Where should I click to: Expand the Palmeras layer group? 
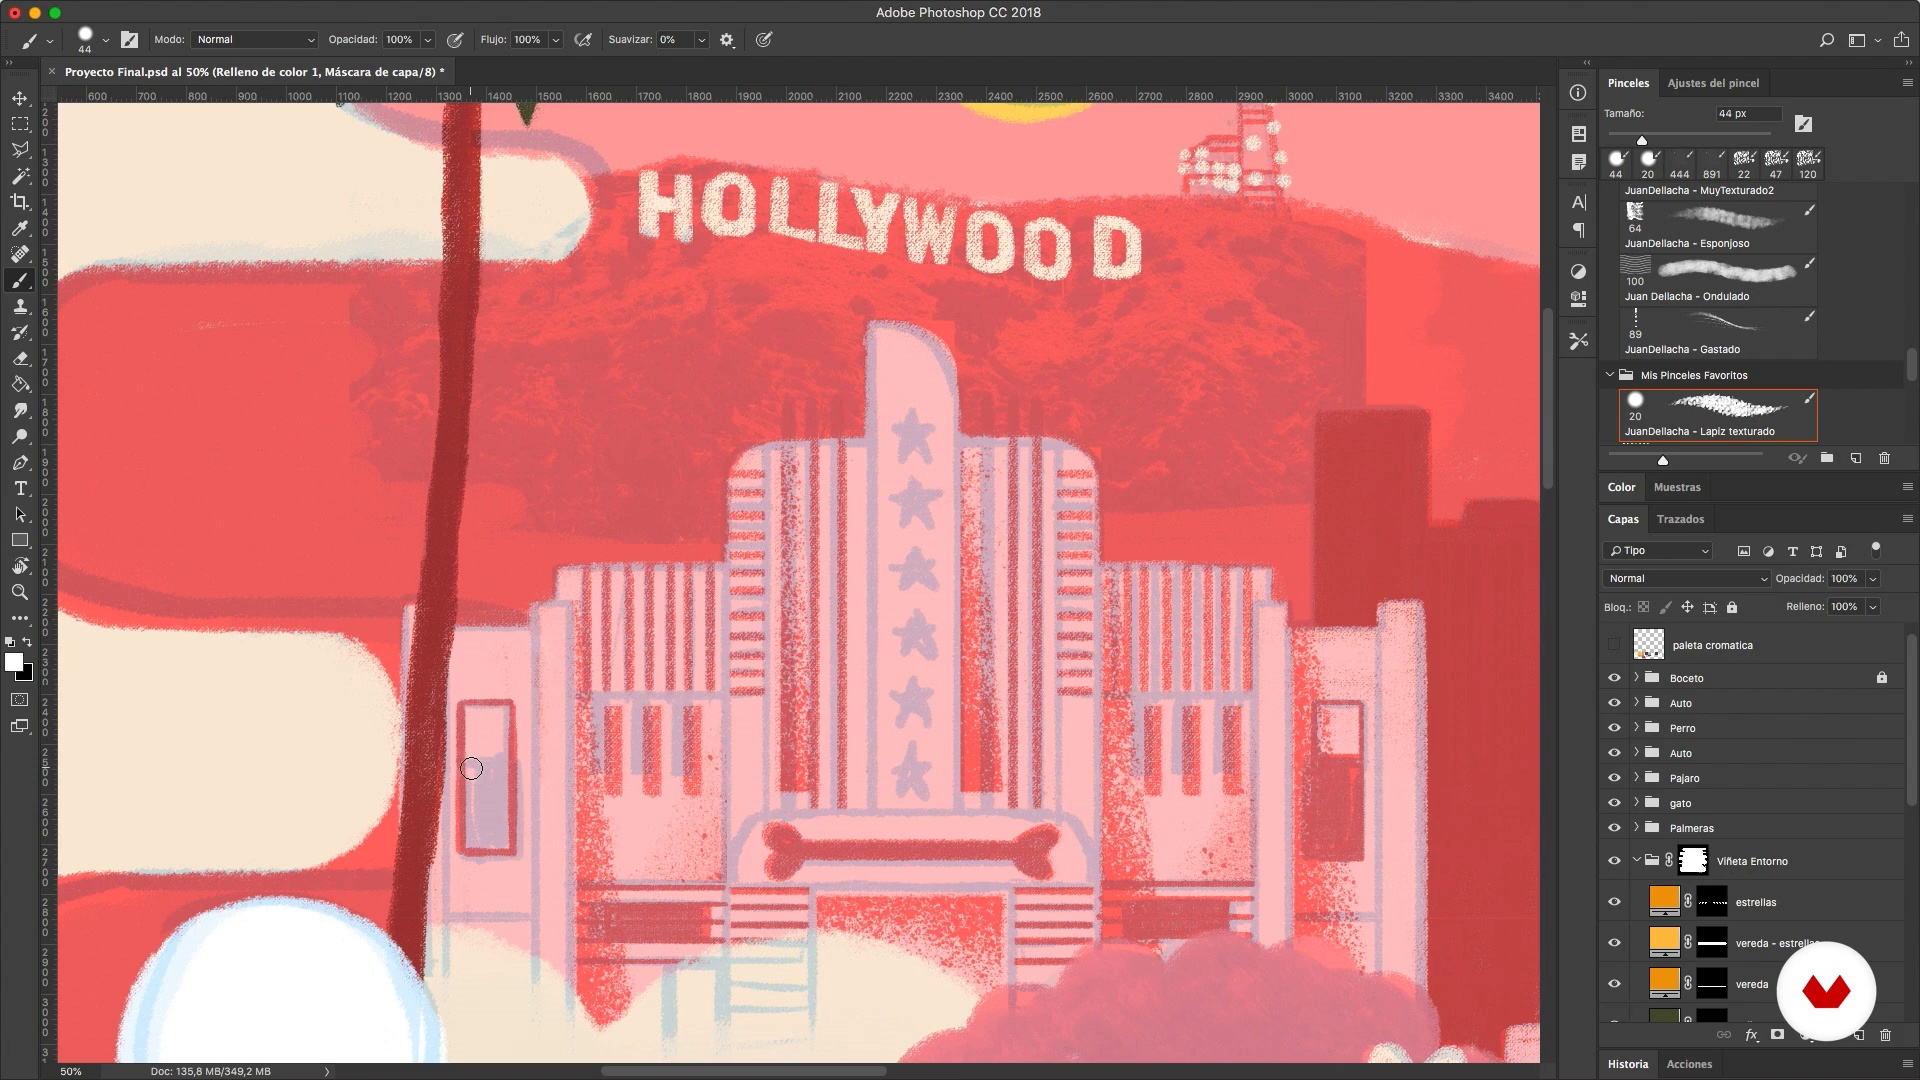coord(1637,827)
